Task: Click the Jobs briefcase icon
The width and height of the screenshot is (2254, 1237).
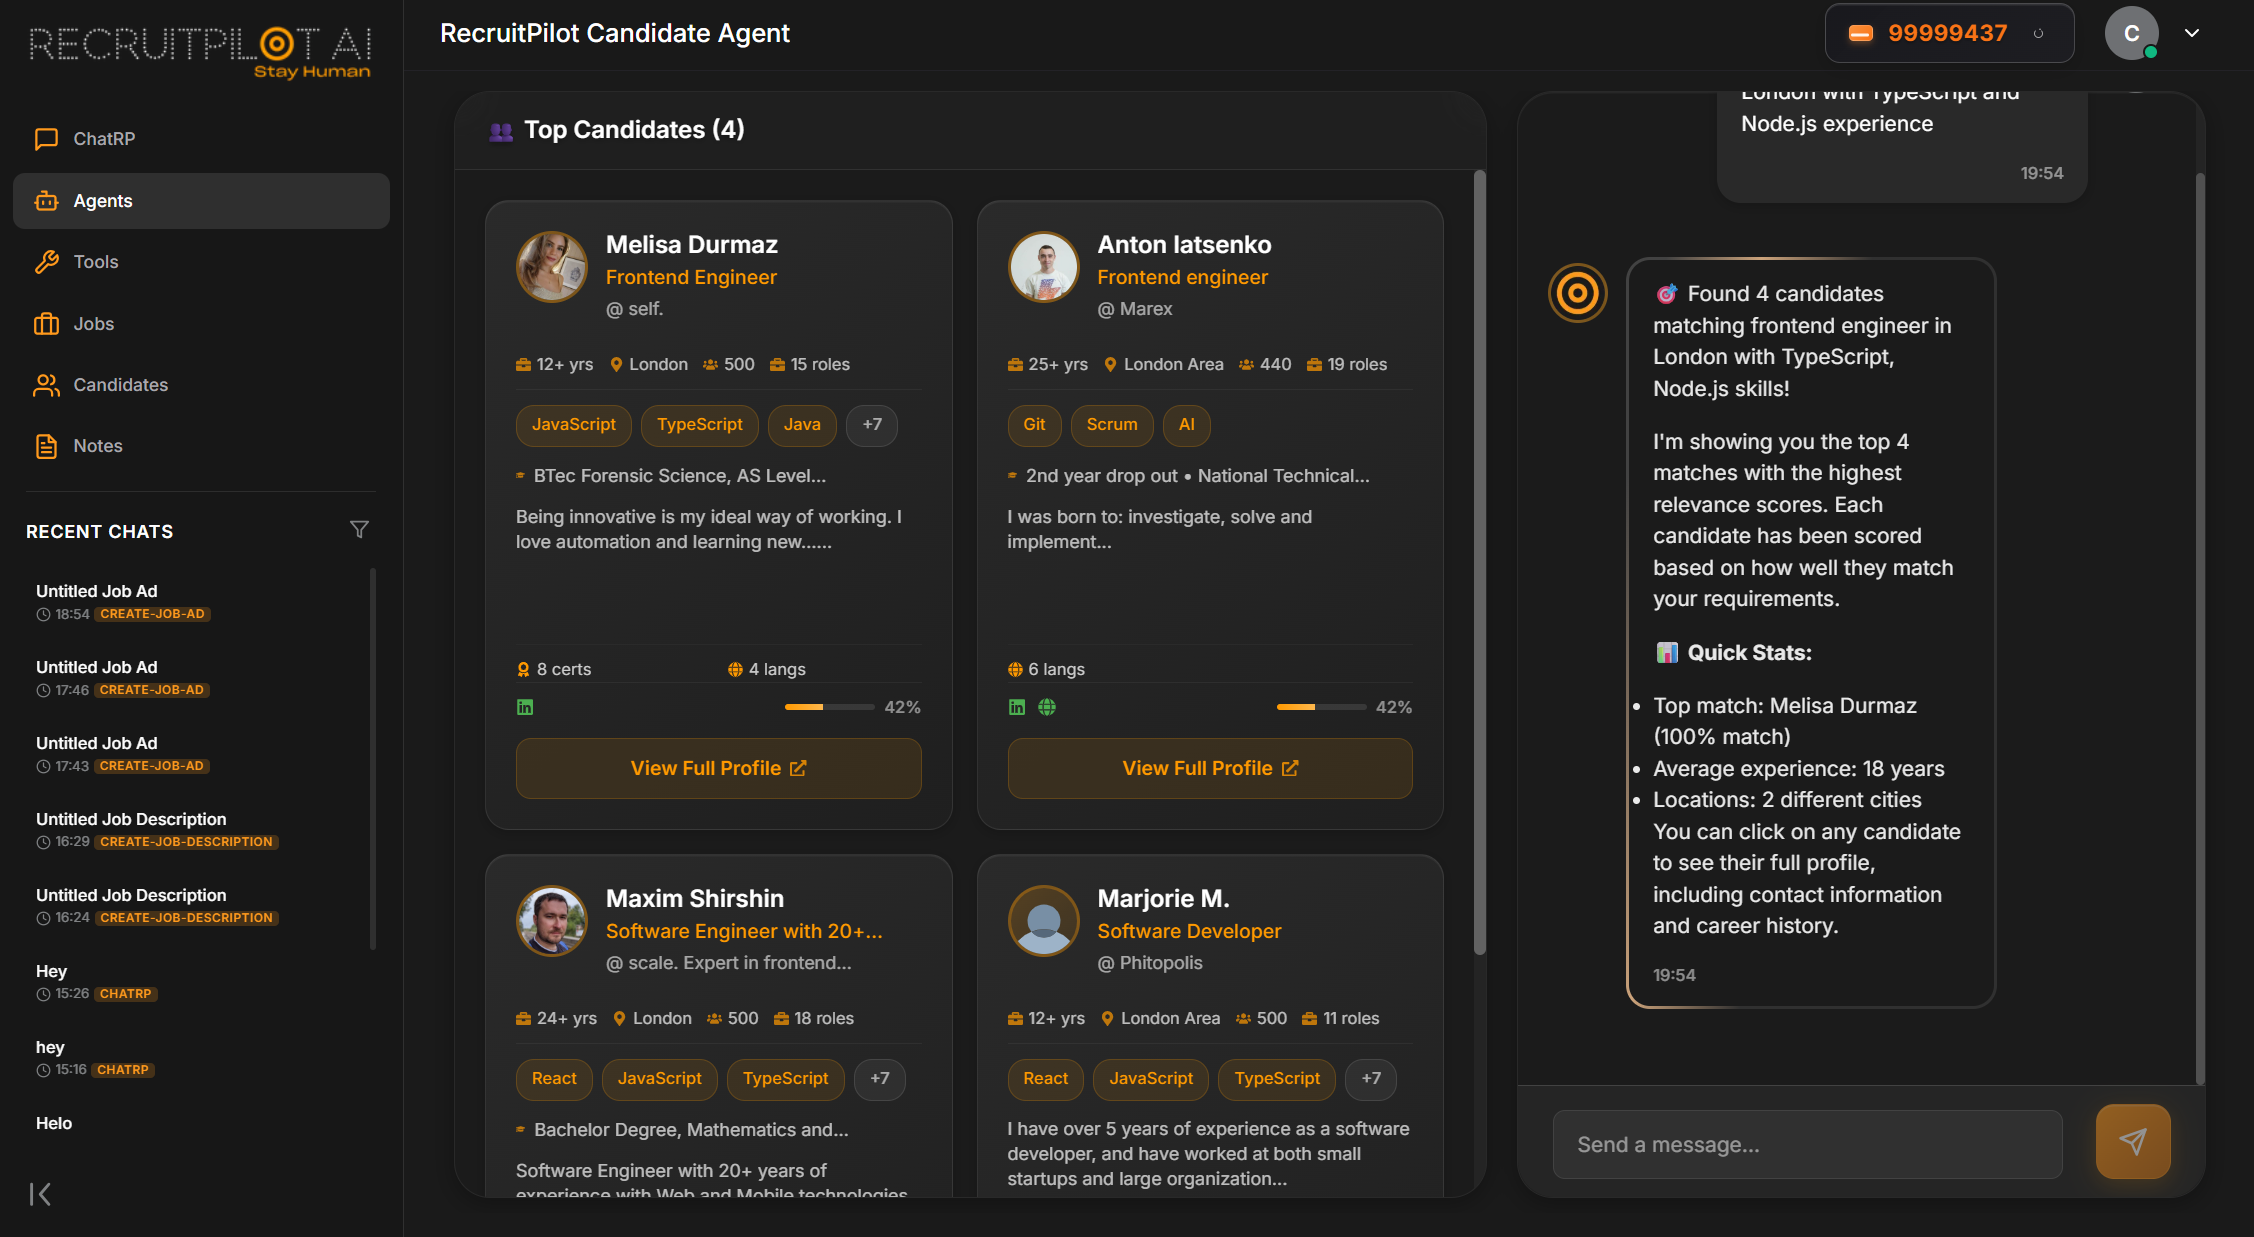Action: click(x=46, y=324)
